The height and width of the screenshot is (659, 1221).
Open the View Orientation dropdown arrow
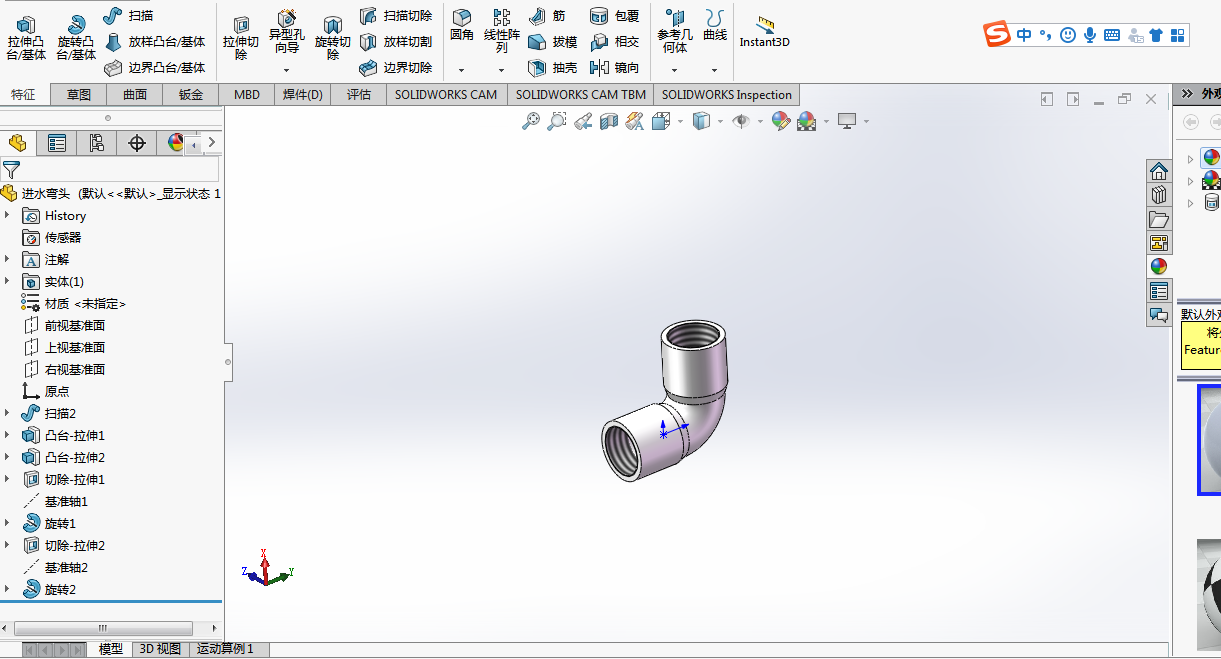pyautogui.click(x=680, y=121)
